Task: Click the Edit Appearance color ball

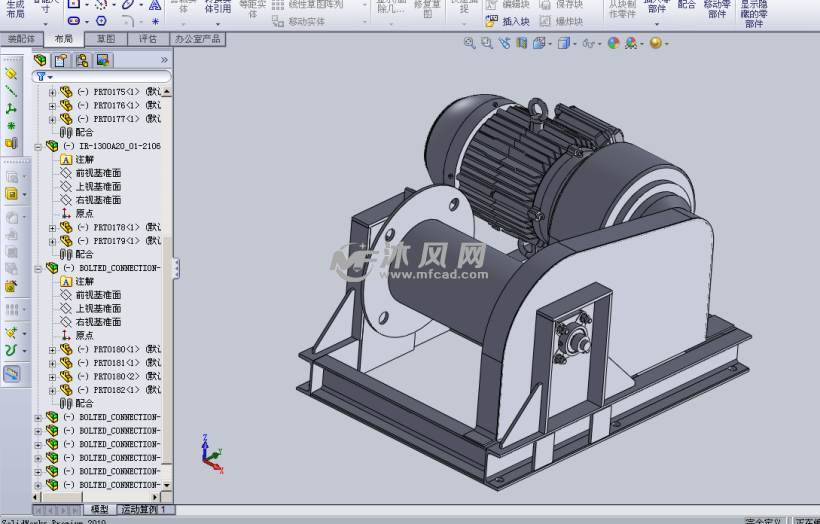Action: [x=613, y=43]
